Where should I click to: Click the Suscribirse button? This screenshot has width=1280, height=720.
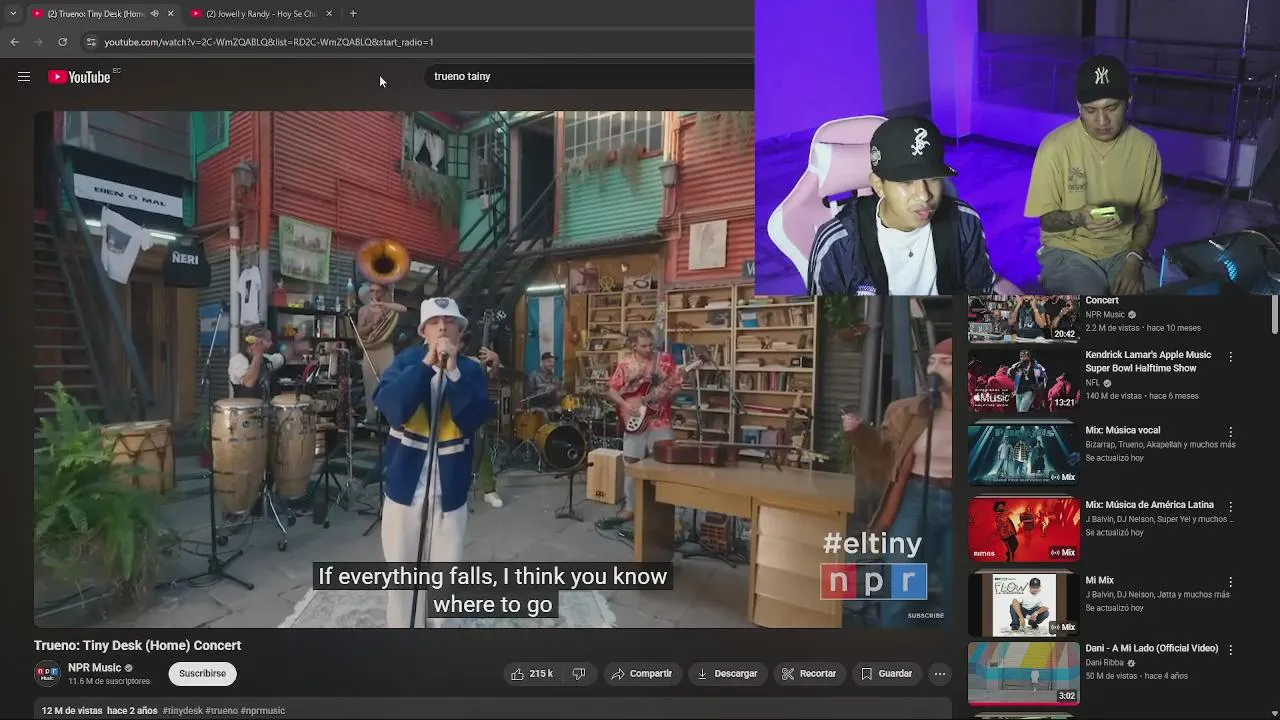pos(202,674)
